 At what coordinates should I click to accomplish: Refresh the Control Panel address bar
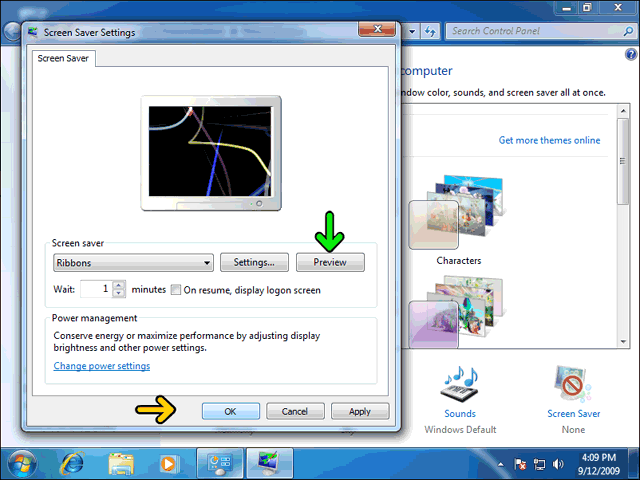(x=430, y=31)
